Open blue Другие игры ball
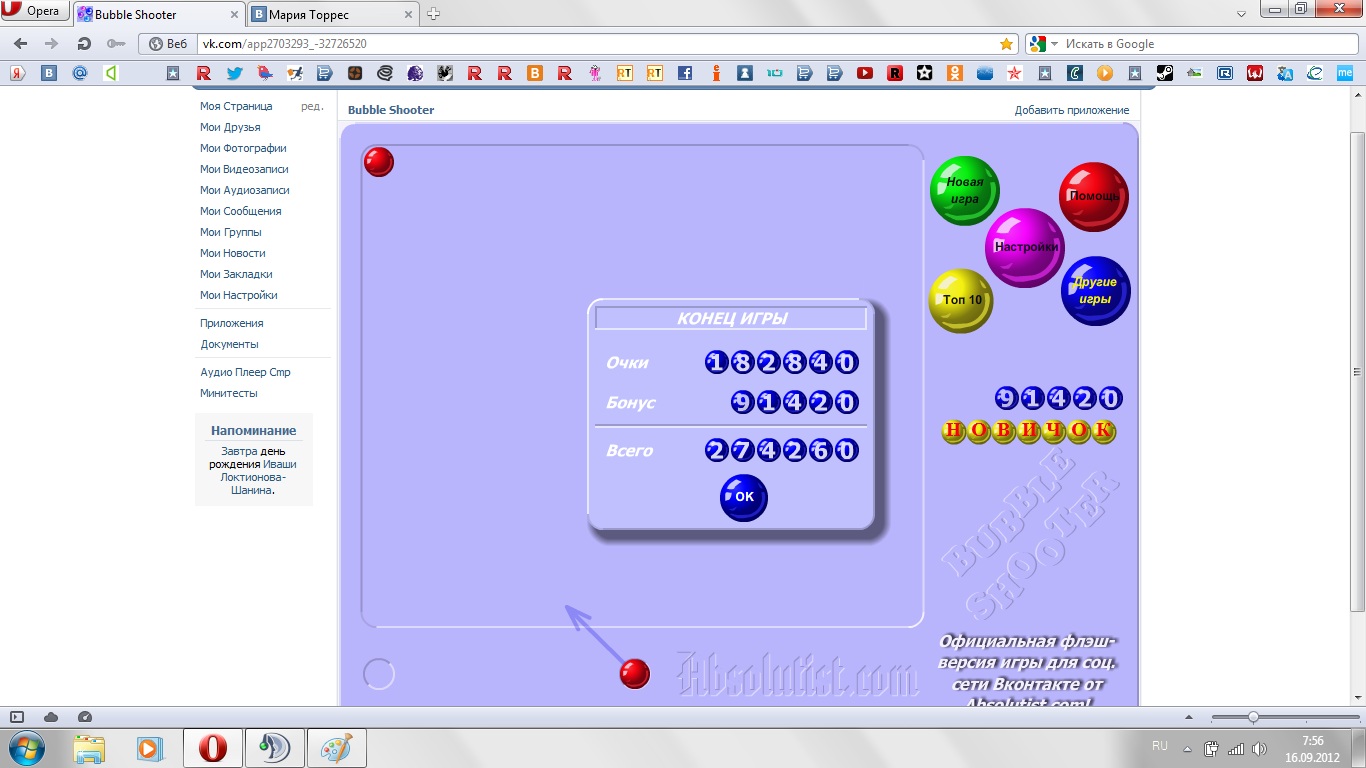Image resolution: width=1366 pixels, height=768 pixels. pyautogui.click(x=1096, y=291)
